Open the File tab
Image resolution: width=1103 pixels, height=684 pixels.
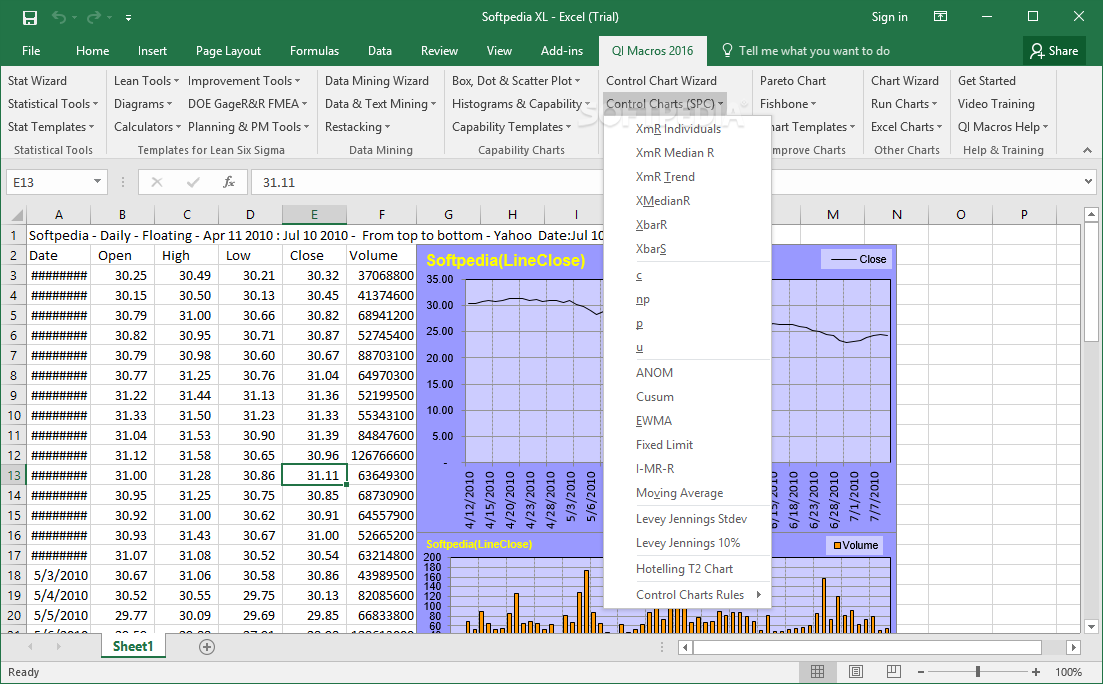[31, 51]
